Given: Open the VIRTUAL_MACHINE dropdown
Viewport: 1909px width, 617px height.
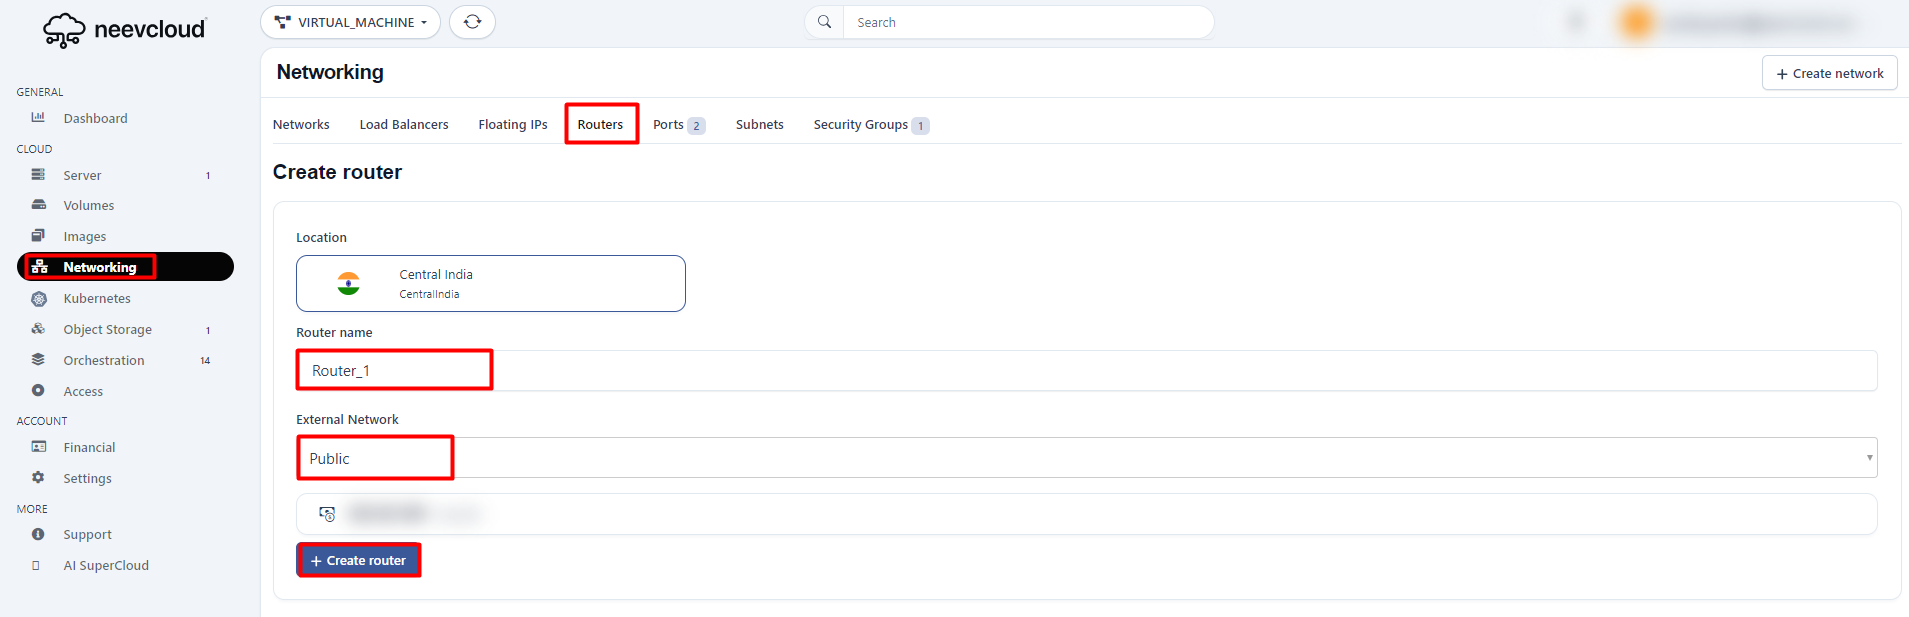Looking at the screenshot, I should coord(350,22).
